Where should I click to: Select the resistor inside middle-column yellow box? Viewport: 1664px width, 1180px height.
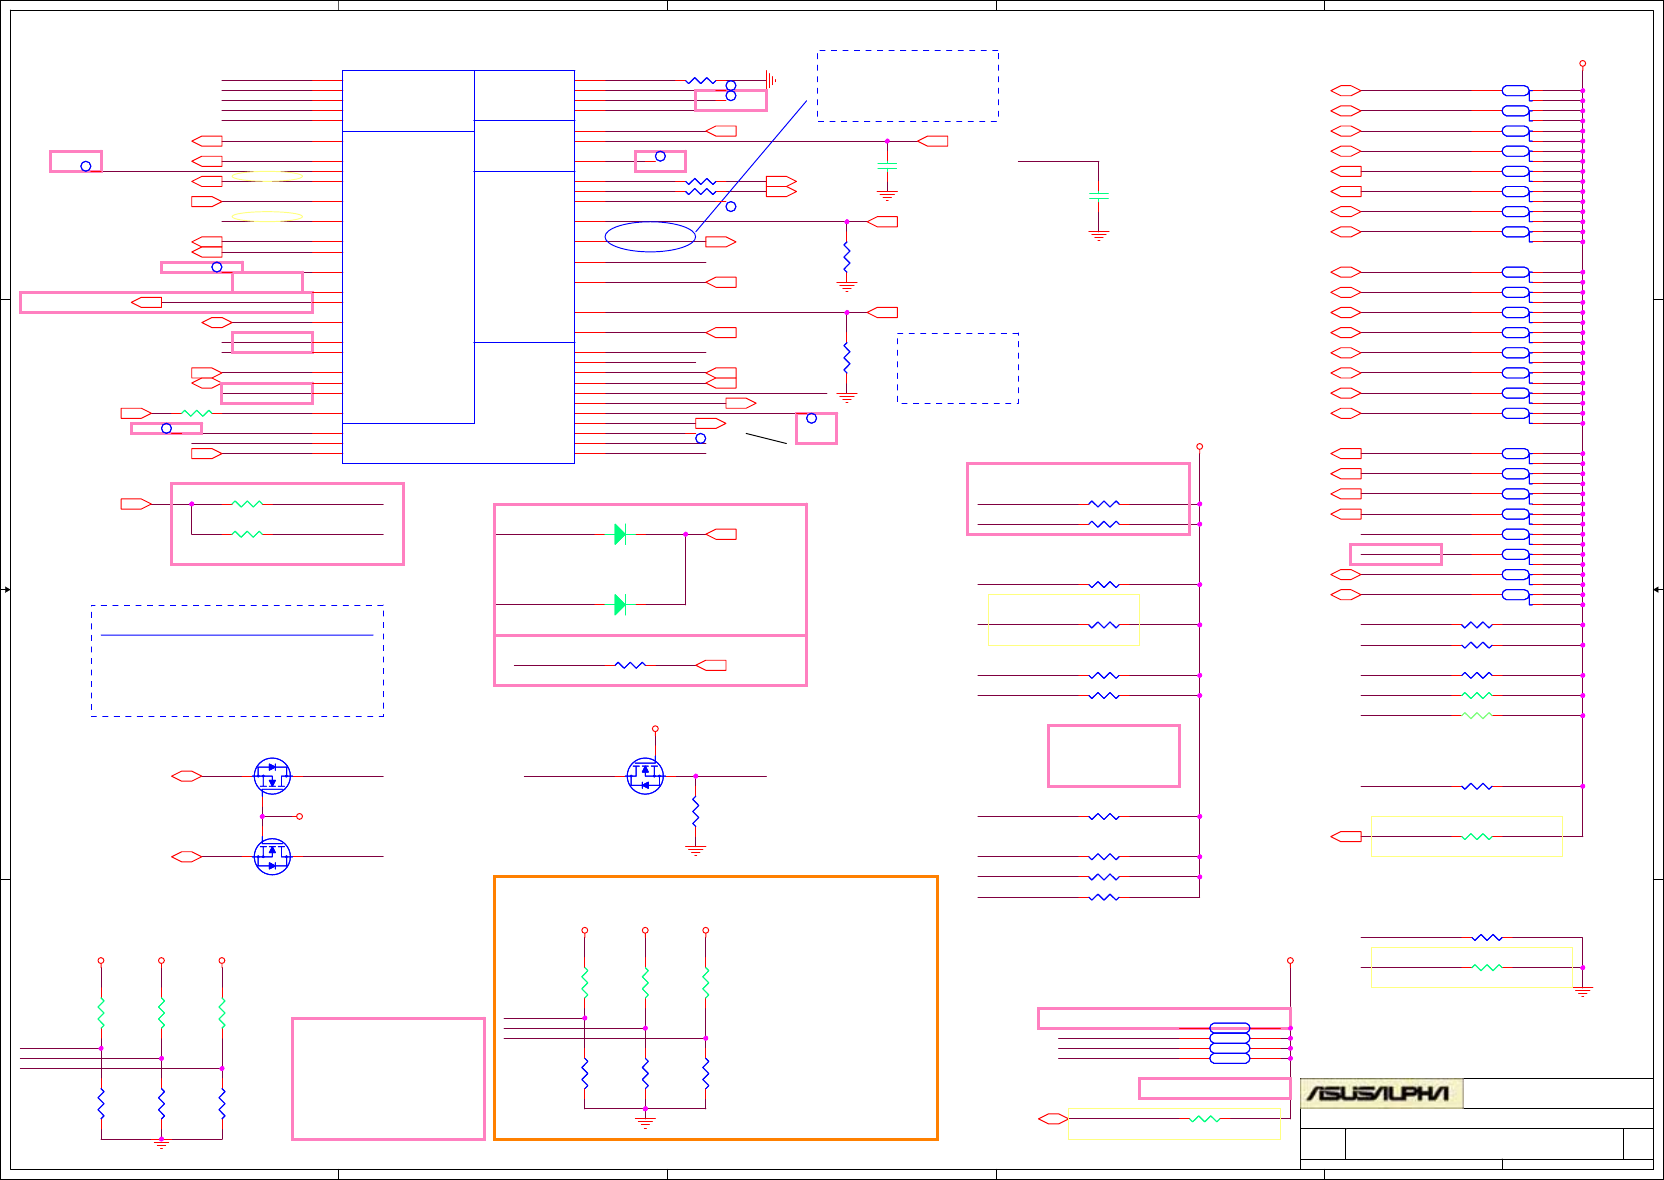tap(1104, 625)
